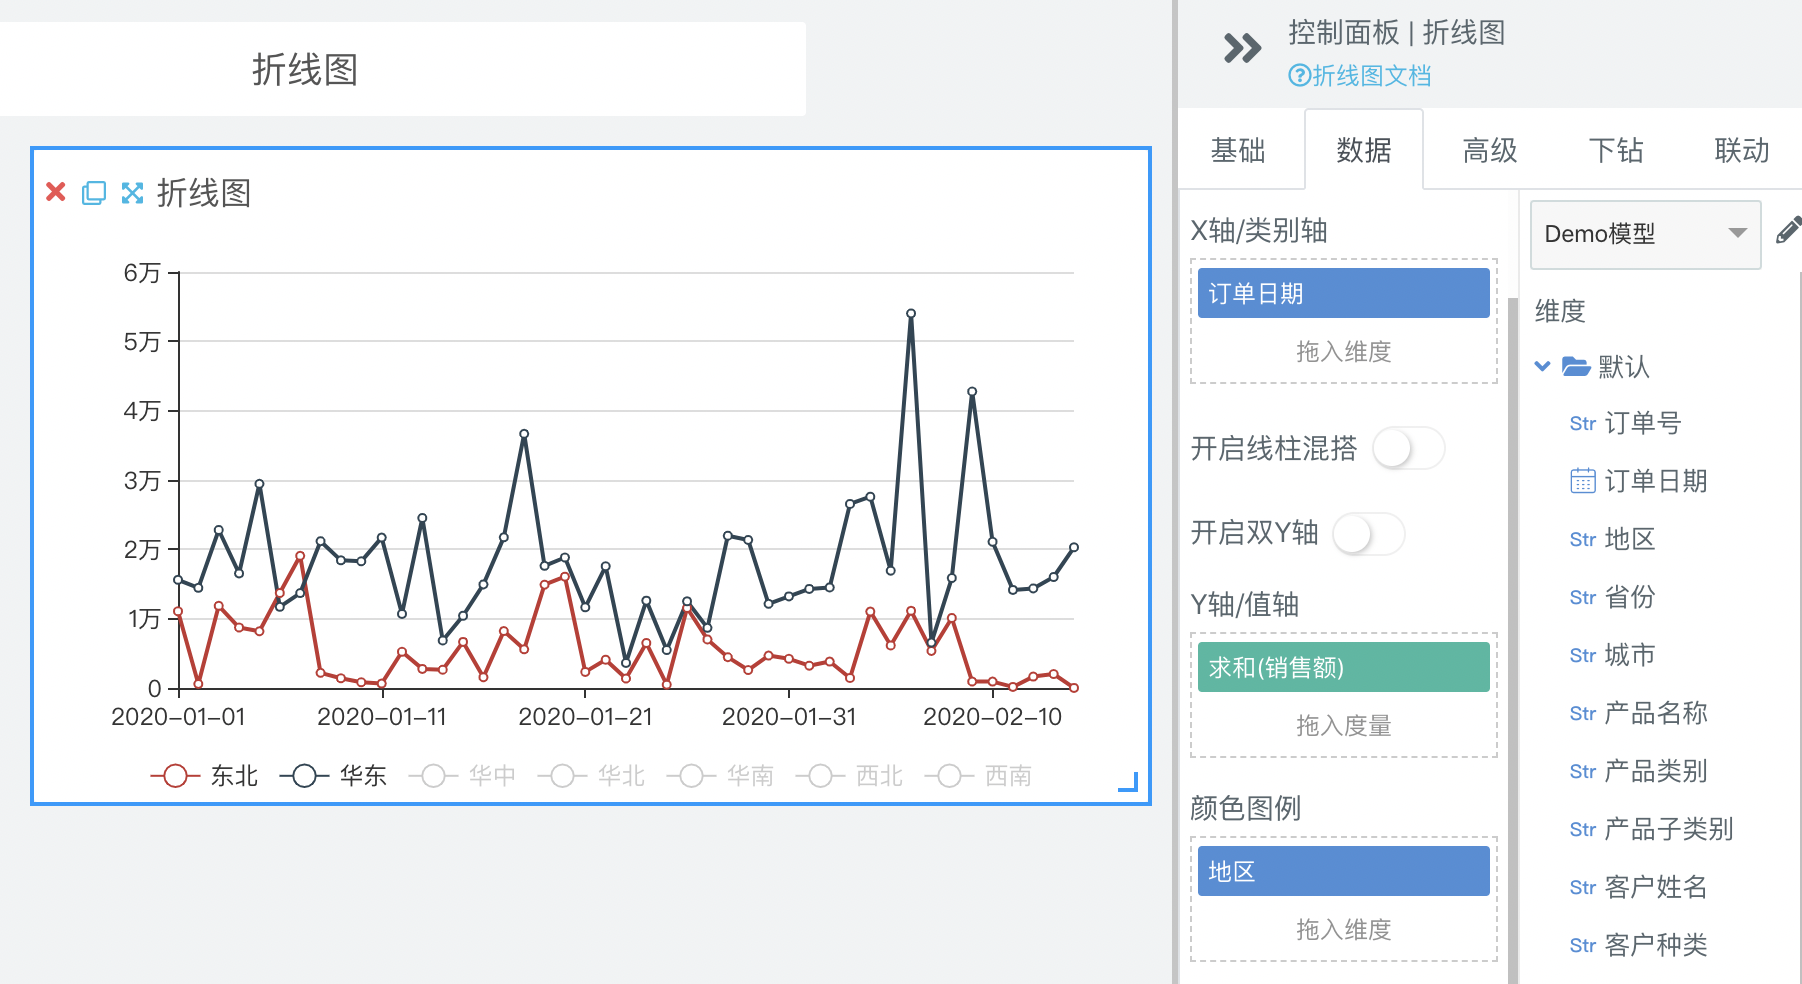
Task: Select 订单日期 in dimension list
Action: (1656, 481)
